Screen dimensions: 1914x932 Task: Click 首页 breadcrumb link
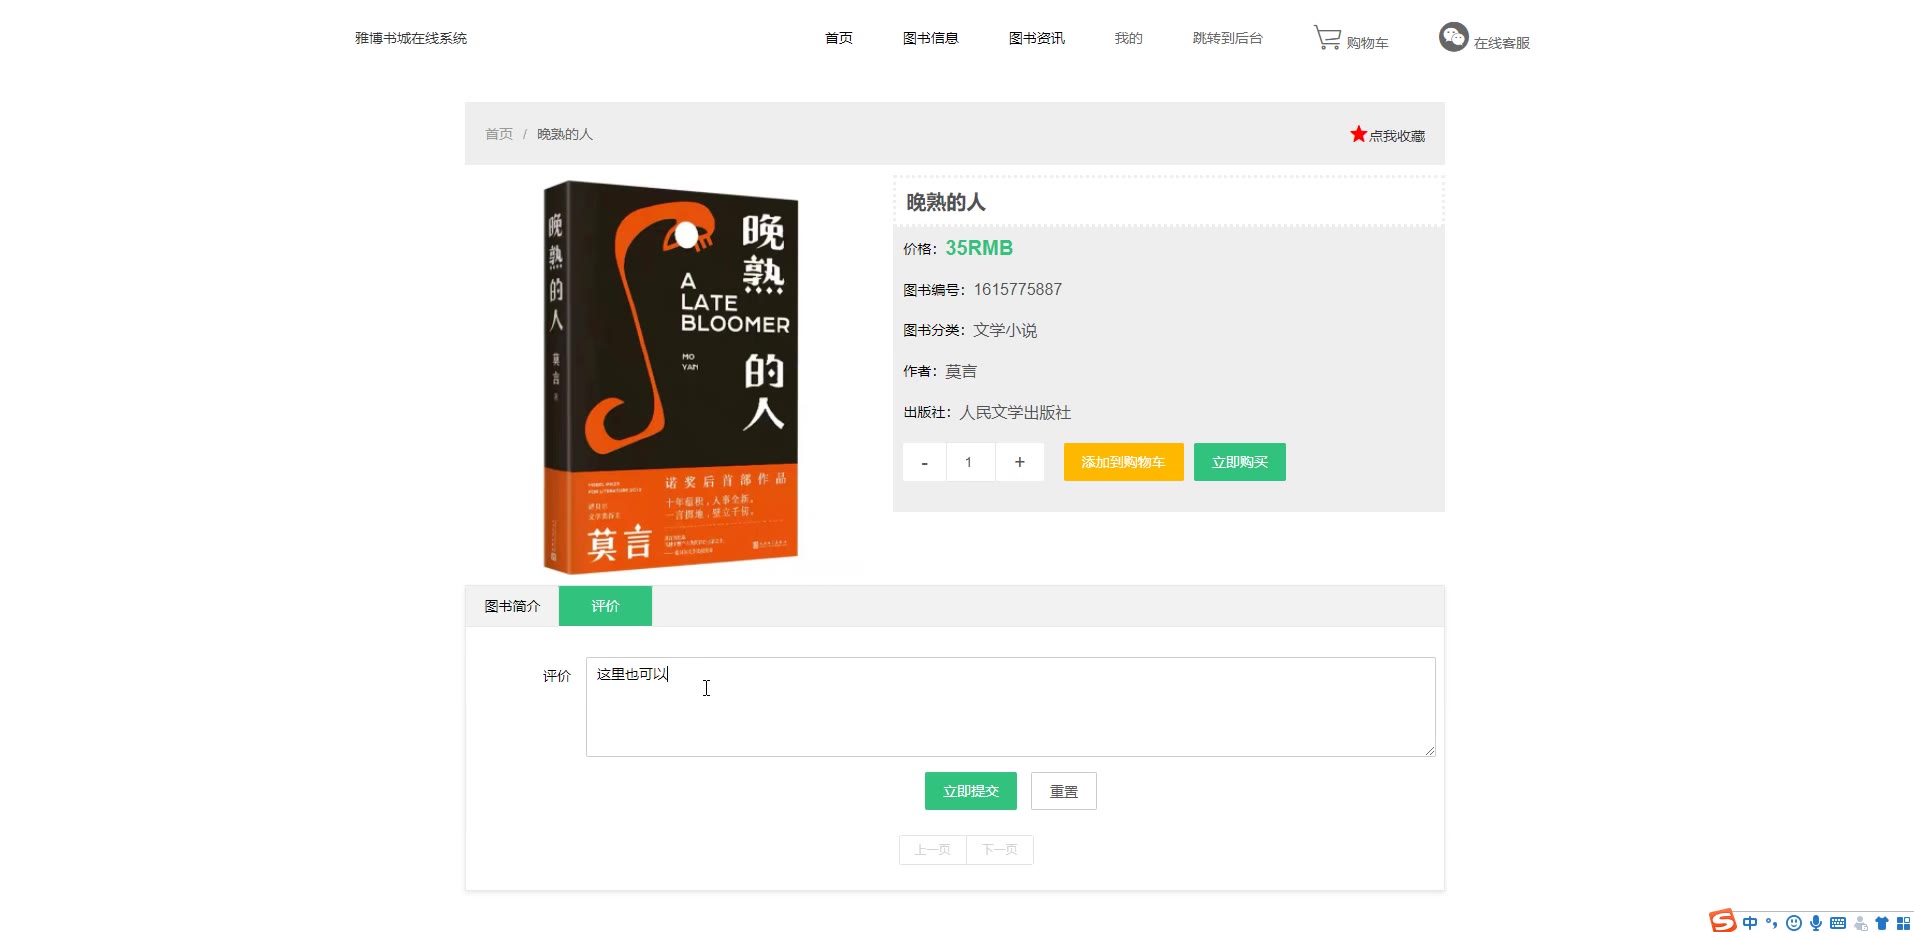pyautogui.click(x=498, y=134)
